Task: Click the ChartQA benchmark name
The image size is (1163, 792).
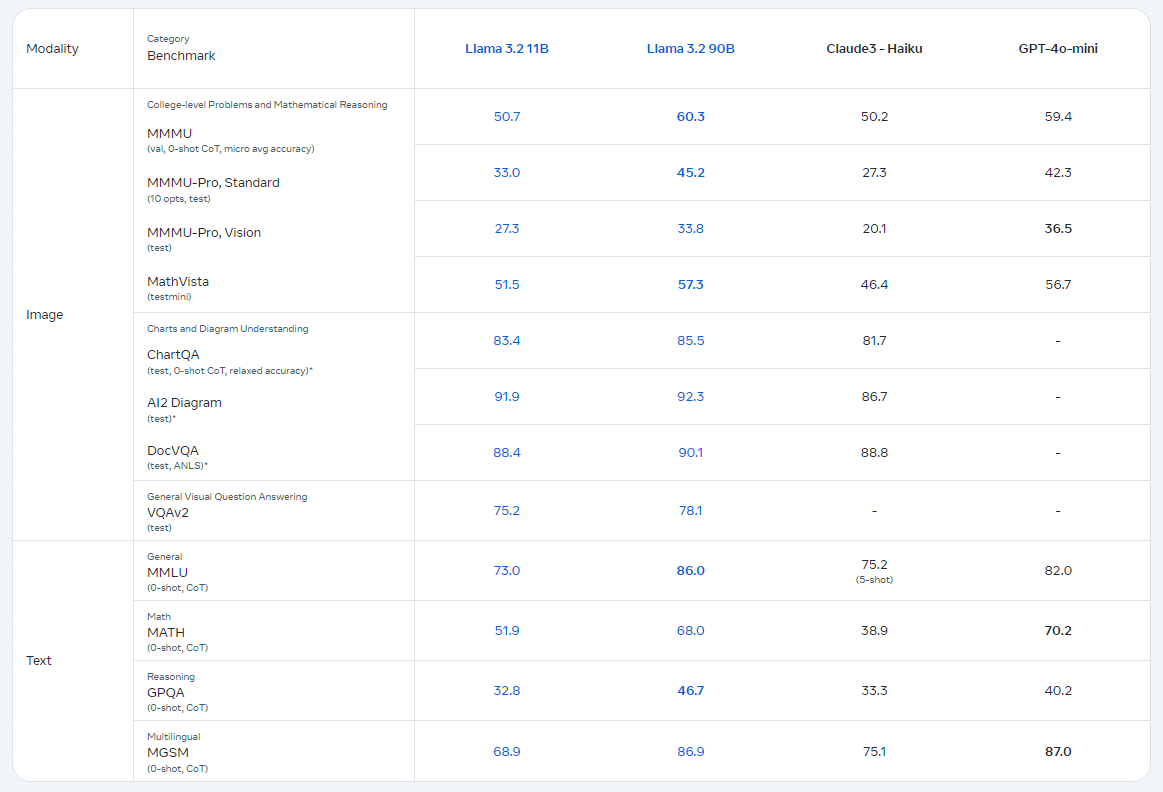Action: 173,354
